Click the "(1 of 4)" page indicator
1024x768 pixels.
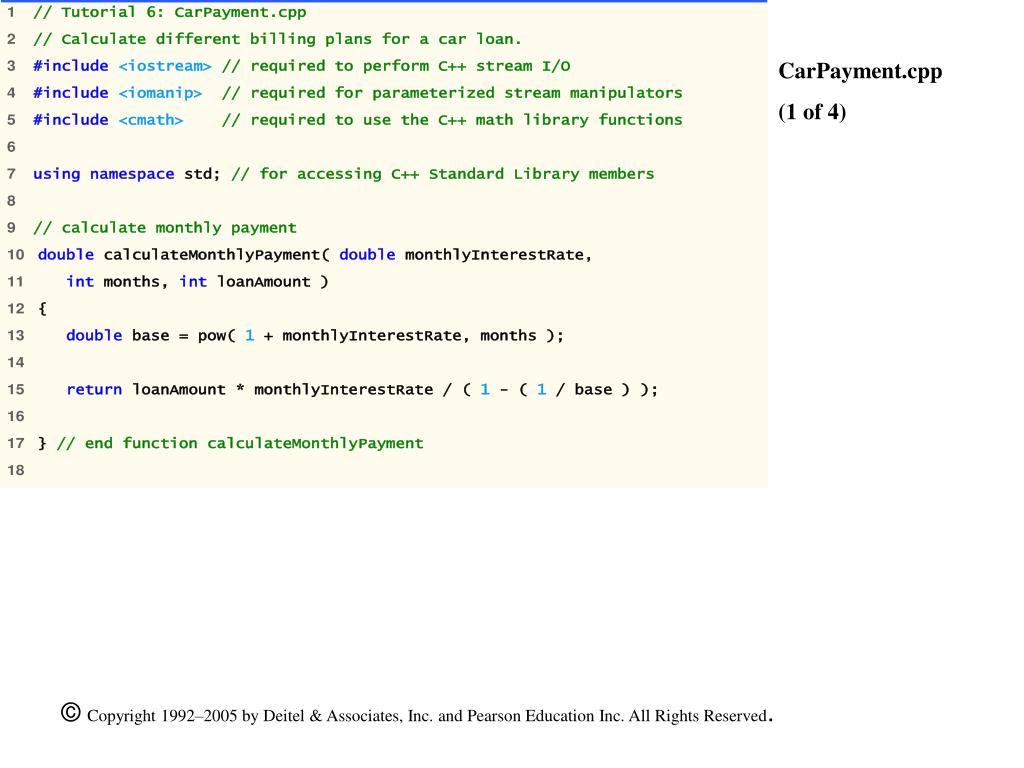click(812, 112)
